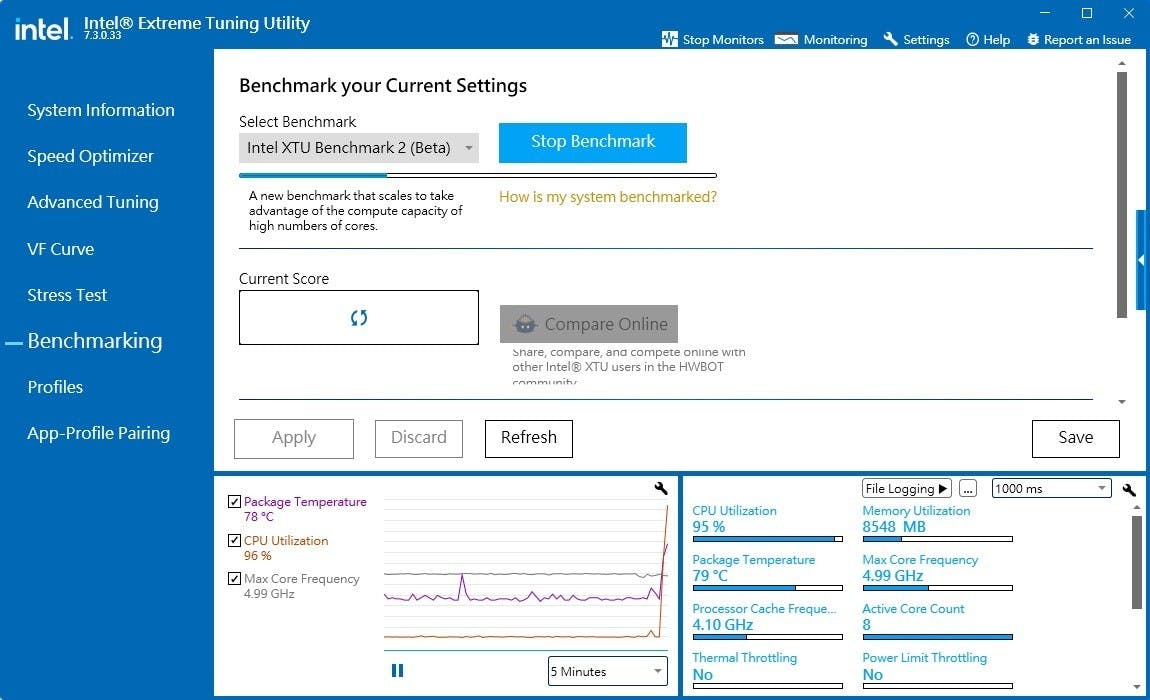This screenshot has height=700, width=1150.
Task: Click the Stop Monitors waveform icon
Action: 670,39
